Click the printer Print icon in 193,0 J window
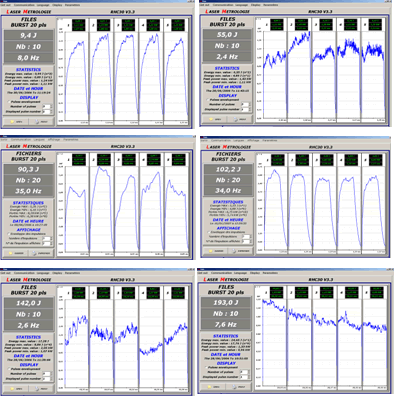The image size is (394, 396). (235, 387)
